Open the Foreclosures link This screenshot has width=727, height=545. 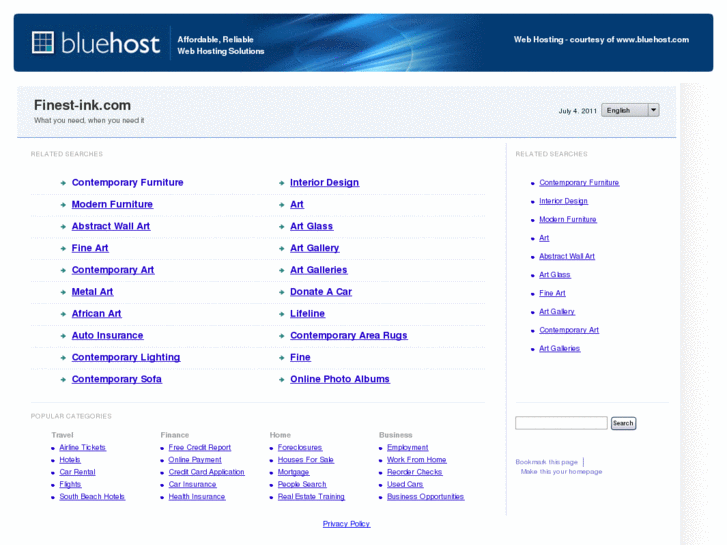(300, 447)
